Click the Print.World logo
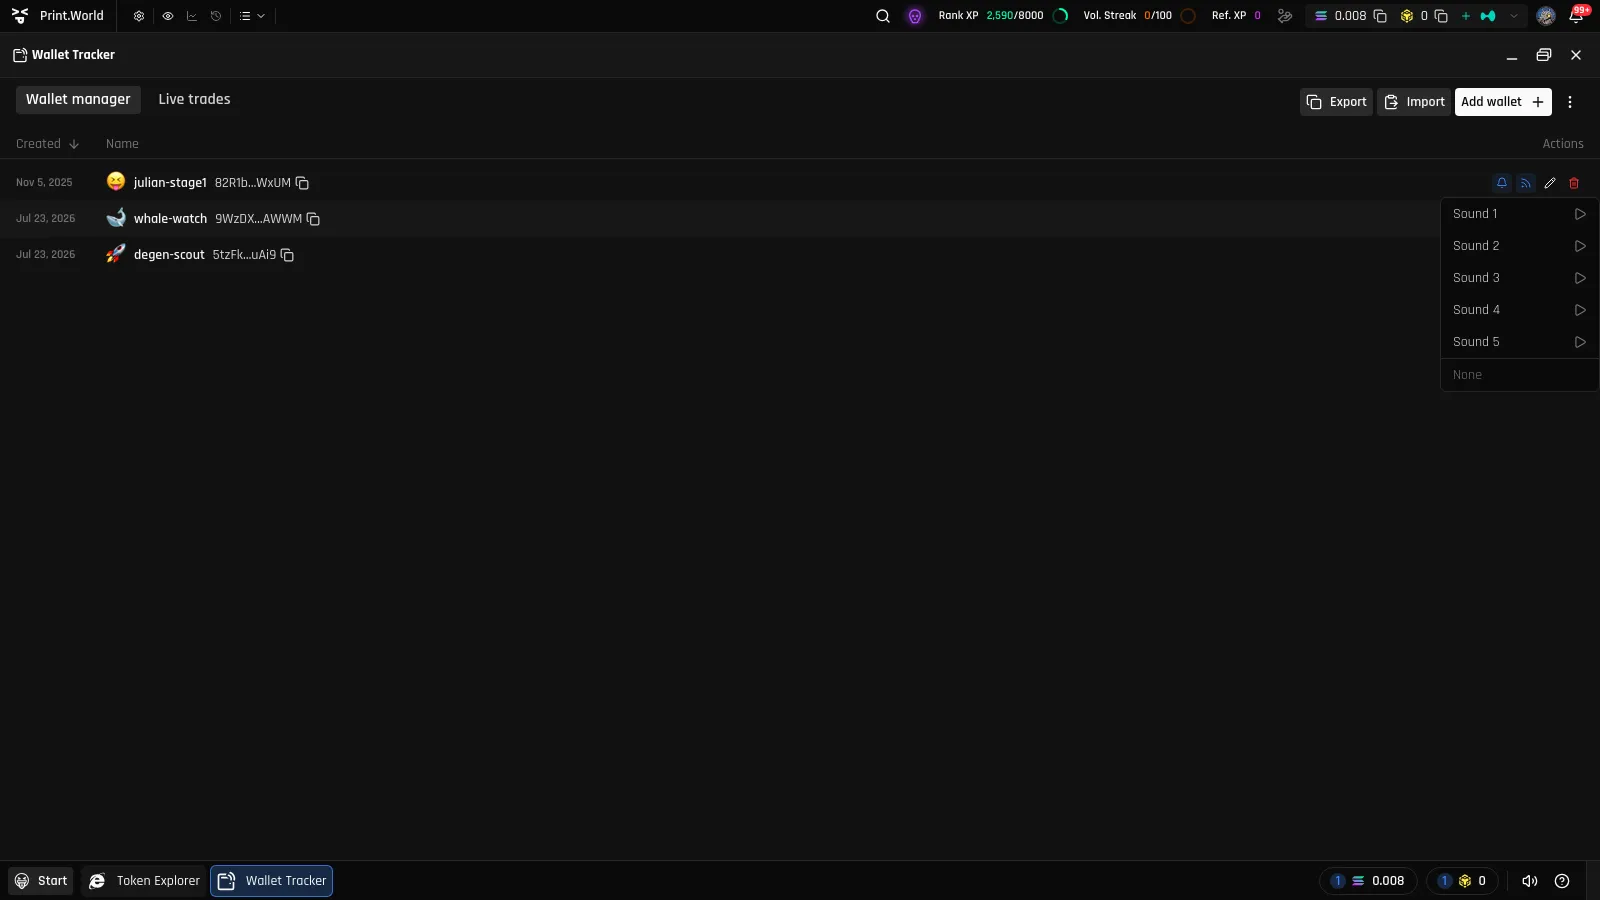 (20, 16)
